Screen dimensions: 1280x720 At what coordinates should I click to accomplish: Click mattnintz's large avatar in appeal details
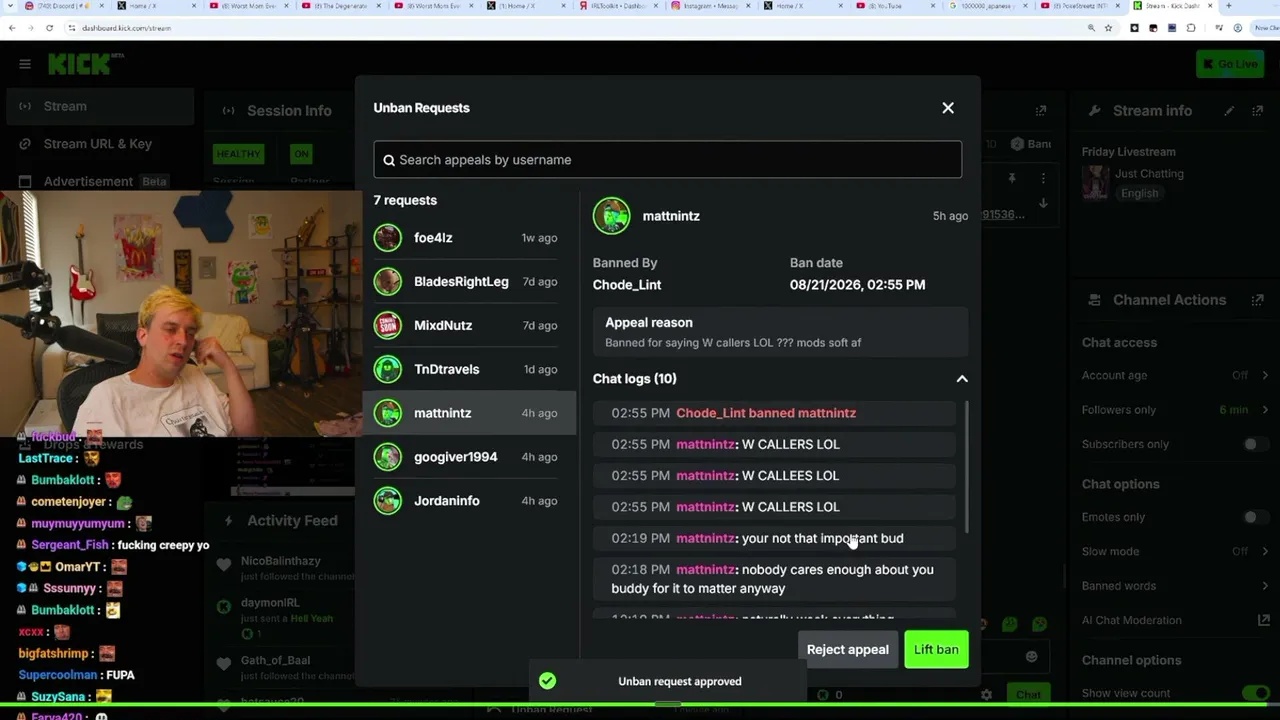[x=612, y=216]
